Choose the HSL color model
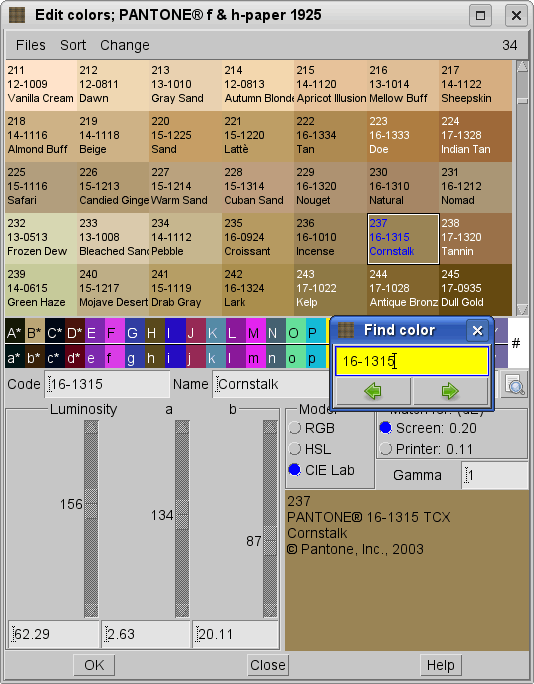The height and width of the screenshot is (684, 534). [311, 449]
